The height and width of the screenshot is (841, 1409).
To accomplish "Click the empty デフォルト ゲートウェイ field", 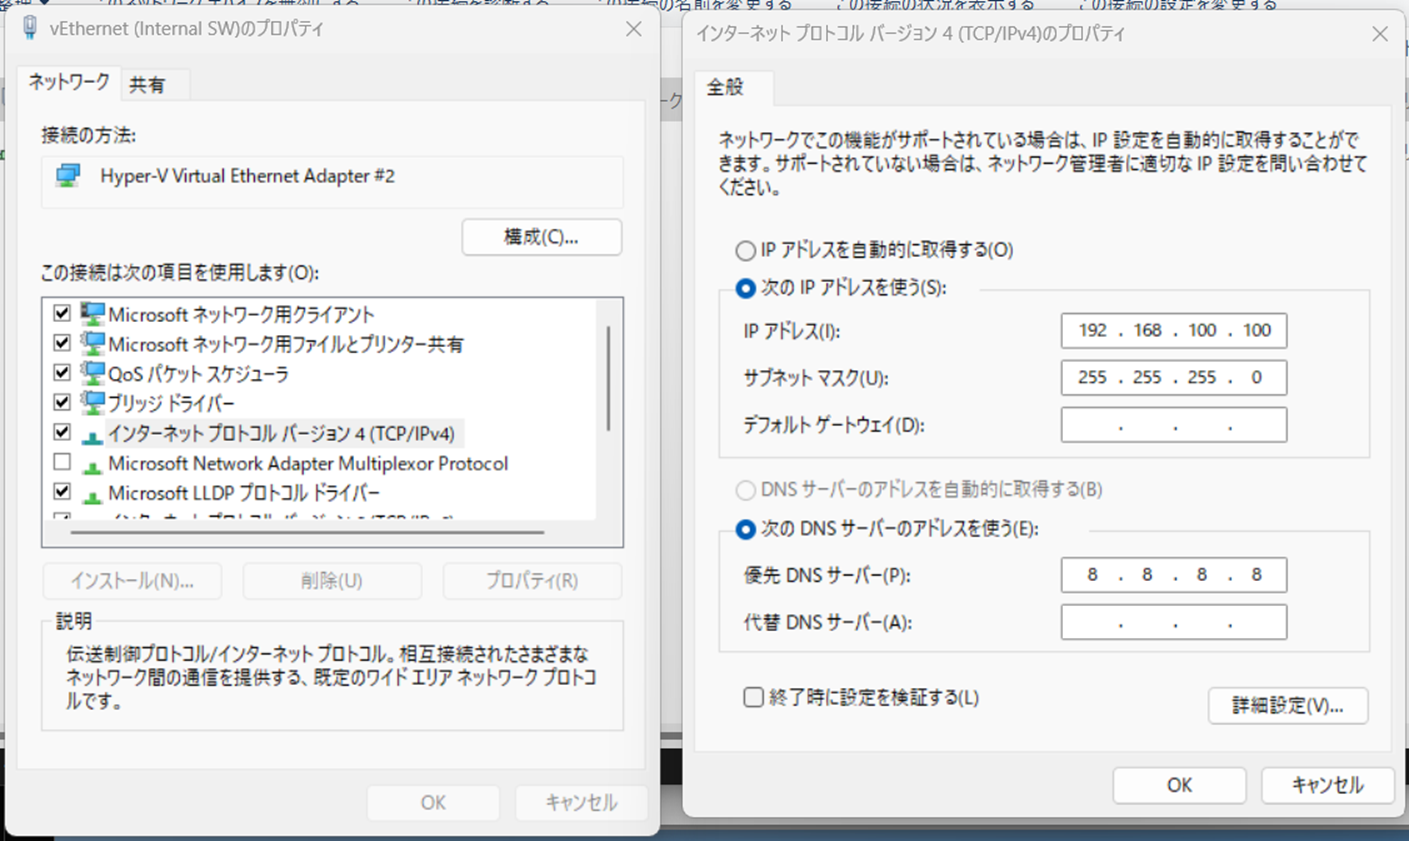I will pyautogui.click(x=1174, y=425).
